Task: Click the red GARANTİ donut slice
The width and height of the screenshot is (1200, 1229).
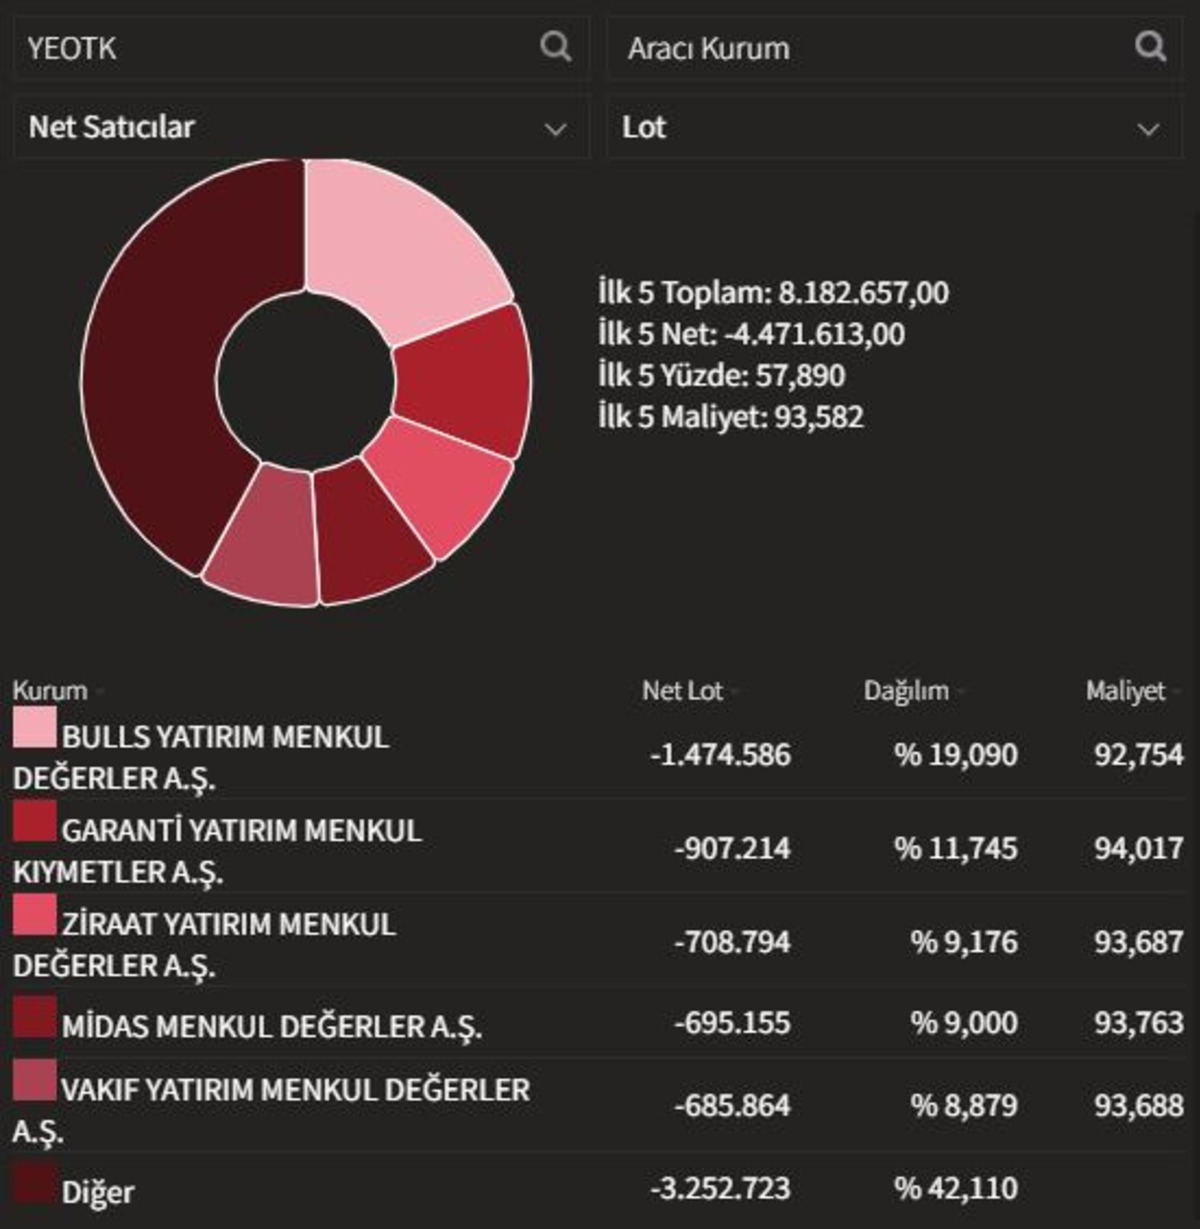Action: coord(465,380)
